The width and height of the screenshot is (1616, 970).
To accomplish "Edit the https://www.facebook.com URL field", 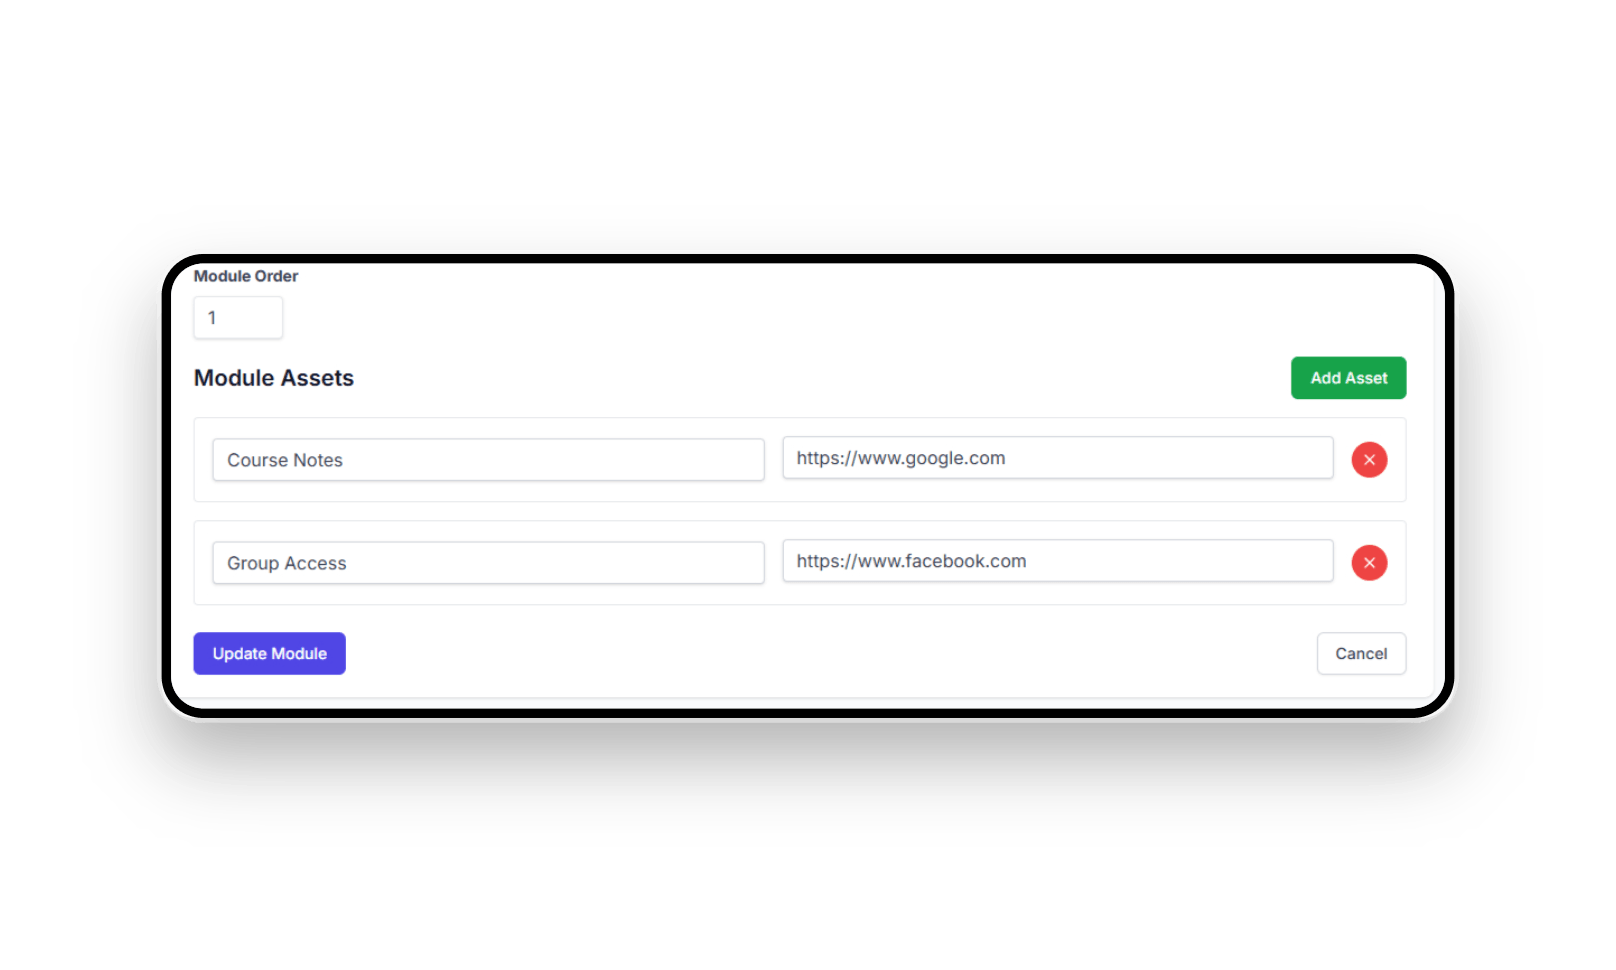I will click(1057, 561).
